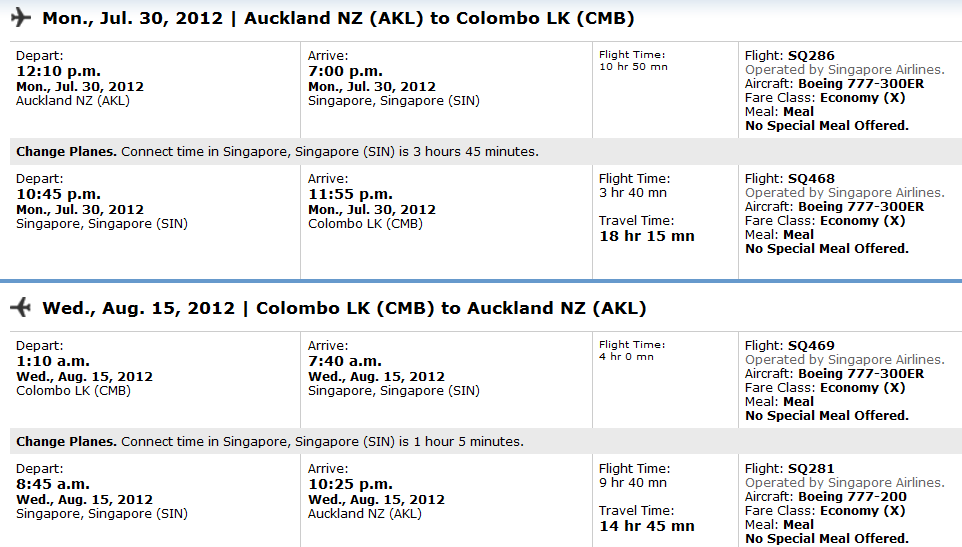Click flight number SQ468
Viewport: 962px width, 547px height.
coord(811,179)
